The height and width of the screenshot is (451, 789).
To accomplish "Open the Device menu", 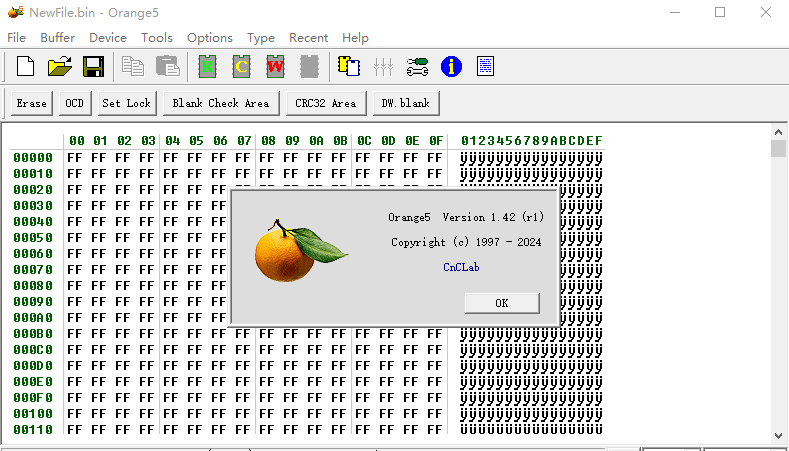I will (108, 37).
